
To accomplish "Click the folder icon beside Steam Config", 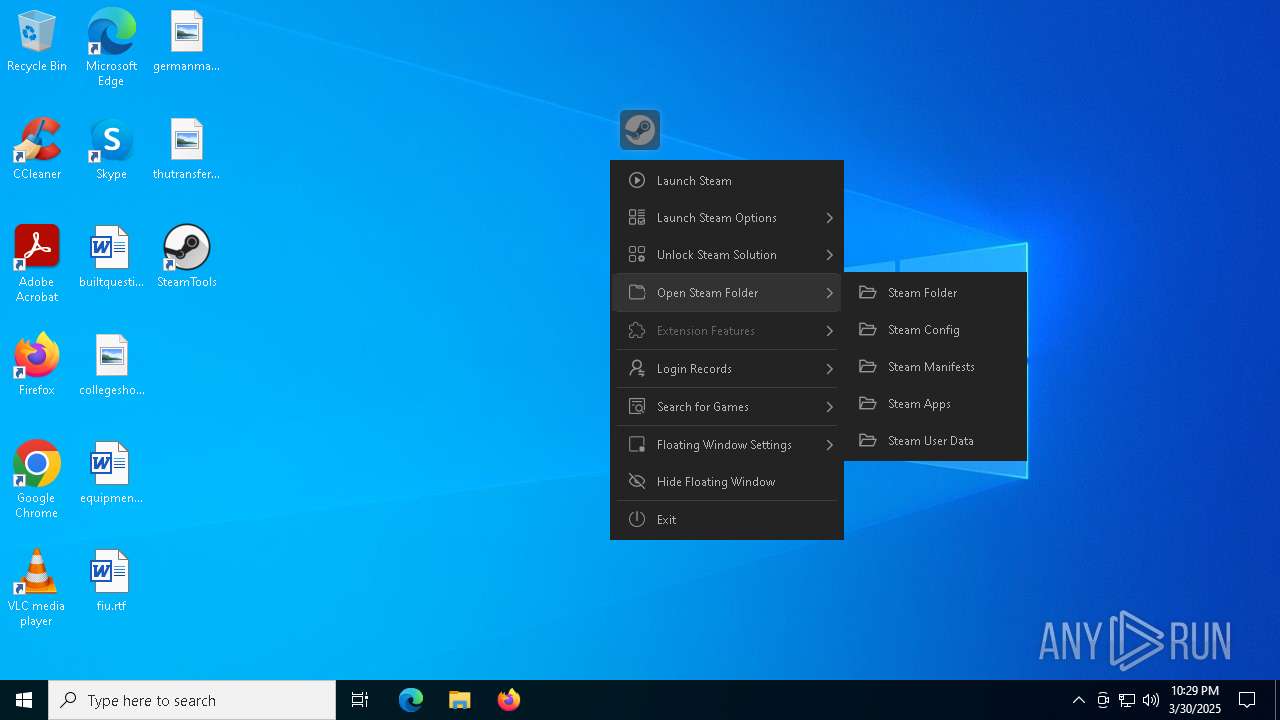I will click(x=867, y=330).
